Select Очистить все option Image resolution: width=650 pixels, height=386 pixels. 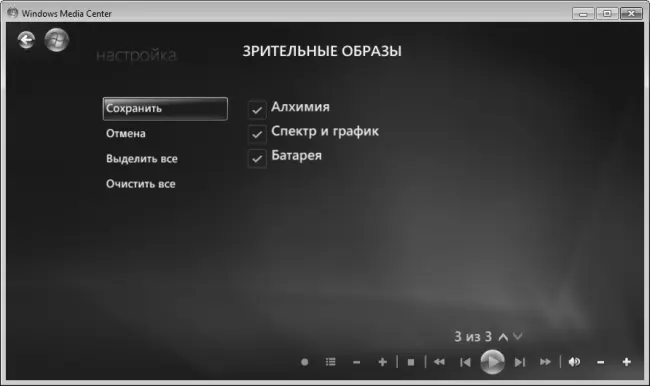pos(141,184)
